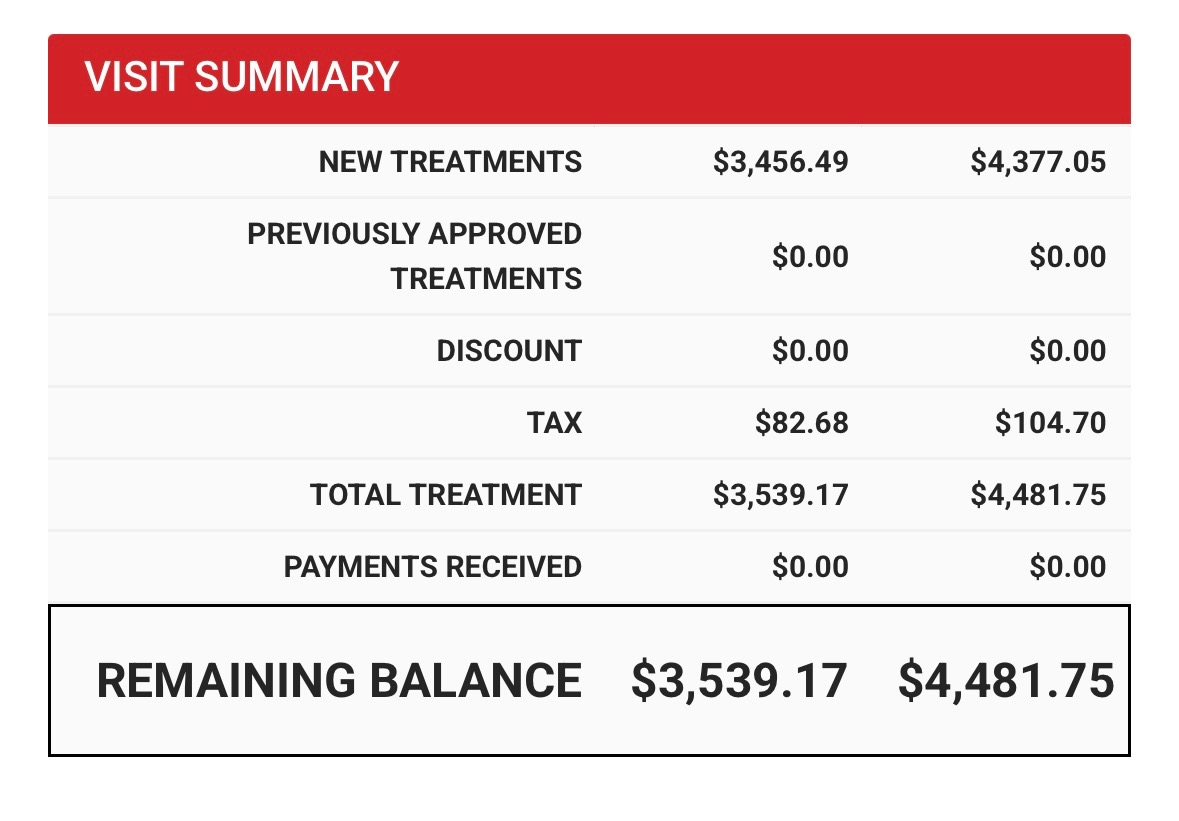Click the first $0.00 in Payments Received row
Viewport: 1179px width, 821px height.
pyautogui.click(x=810, y=567)
